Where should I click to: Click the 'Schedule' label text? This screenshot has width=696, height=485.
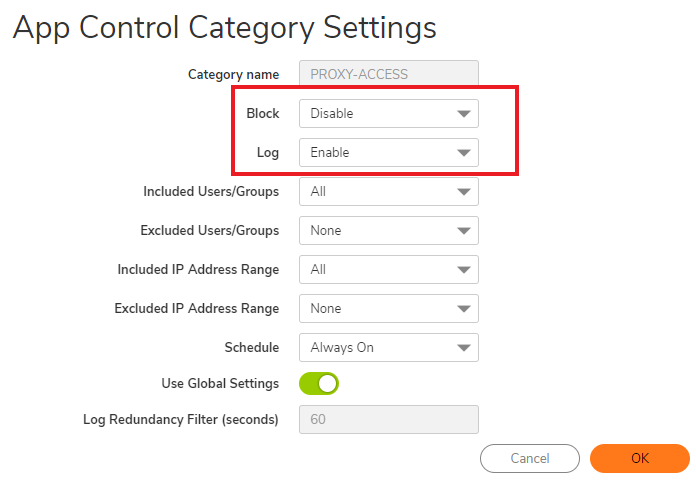[x=252, y=347]
